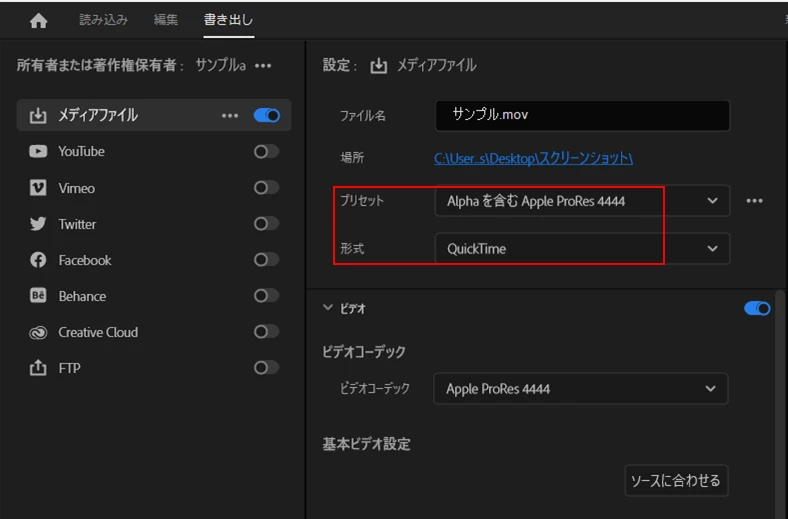
Task: Click the Creative Cloud icon
Action: pos(38,332)
